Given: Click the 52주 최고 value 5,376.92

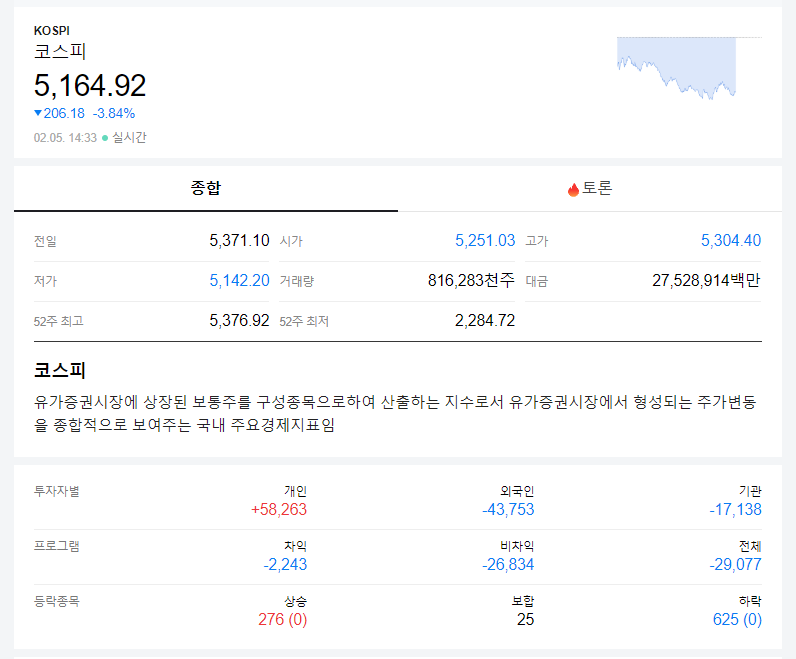Looking at the screenshot, I should (239, 320).
